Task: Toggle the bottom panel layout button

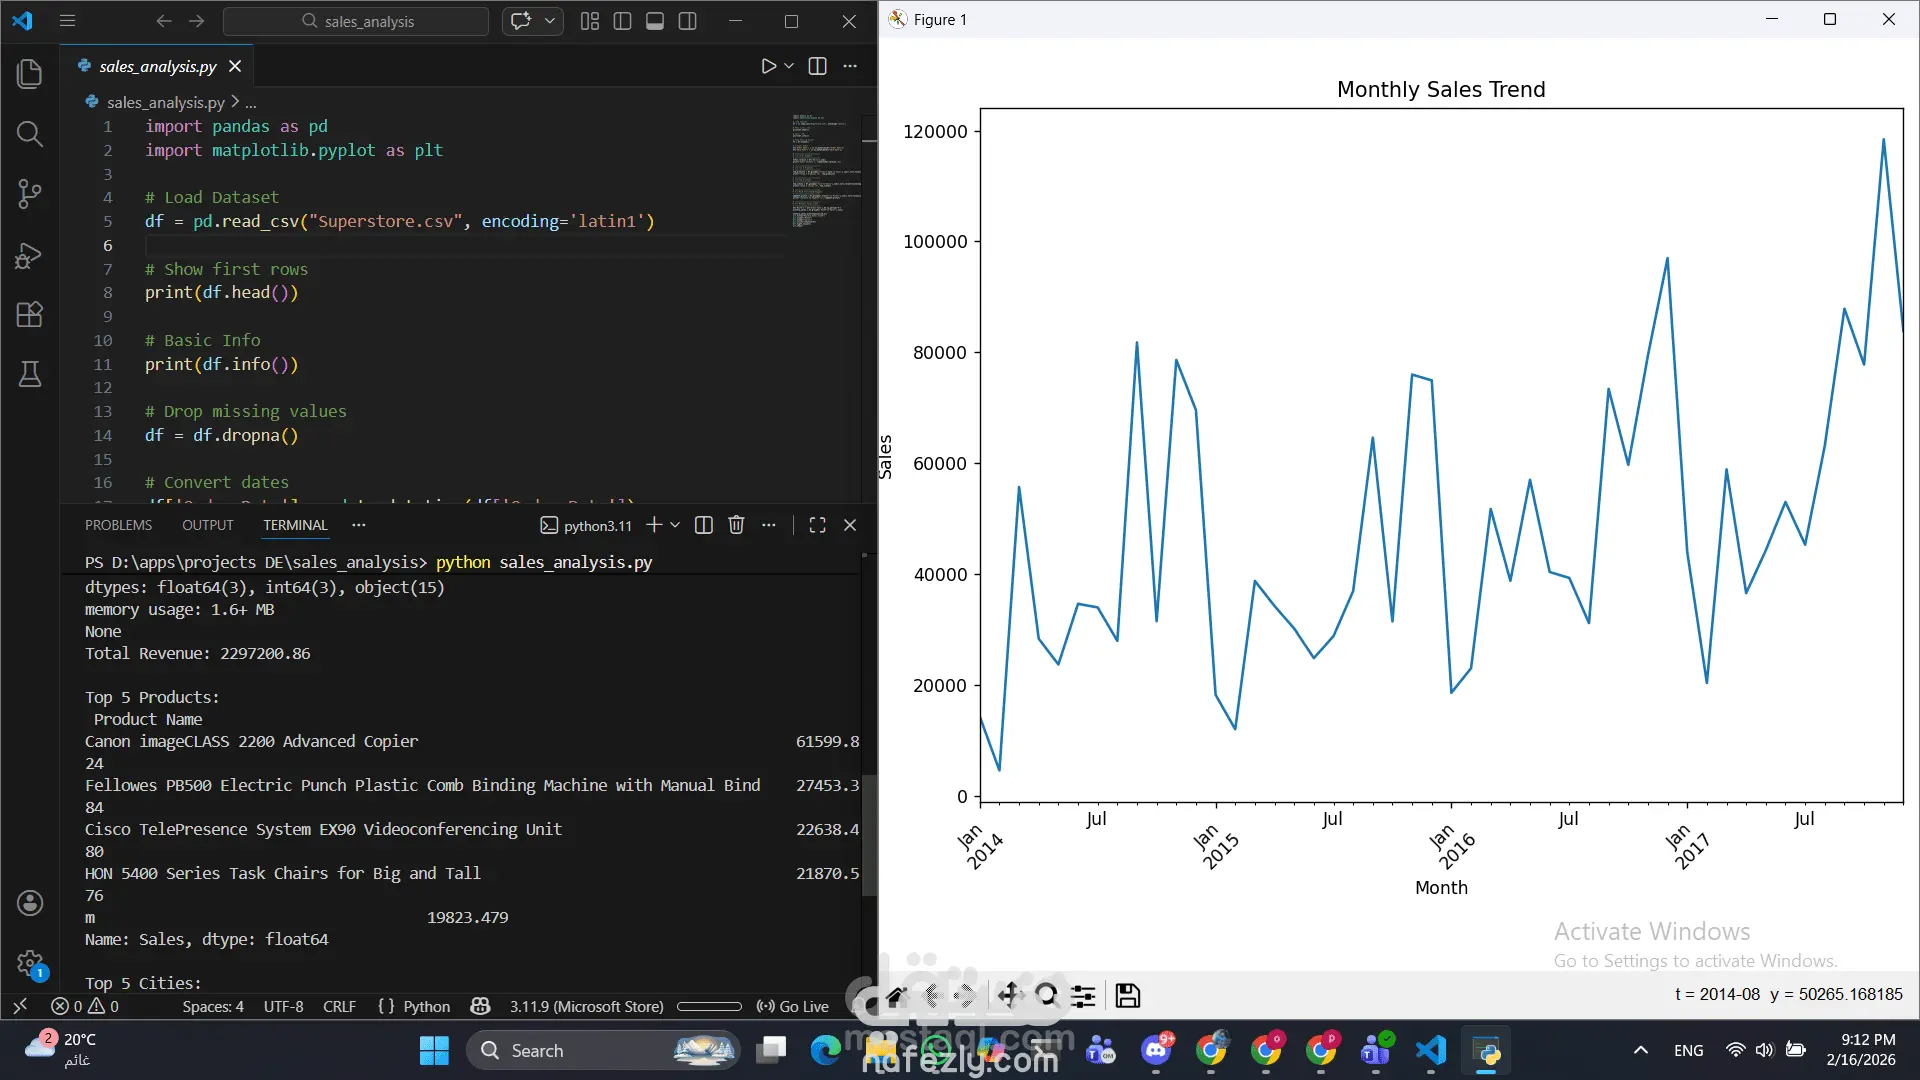Action: coord(655,21)
